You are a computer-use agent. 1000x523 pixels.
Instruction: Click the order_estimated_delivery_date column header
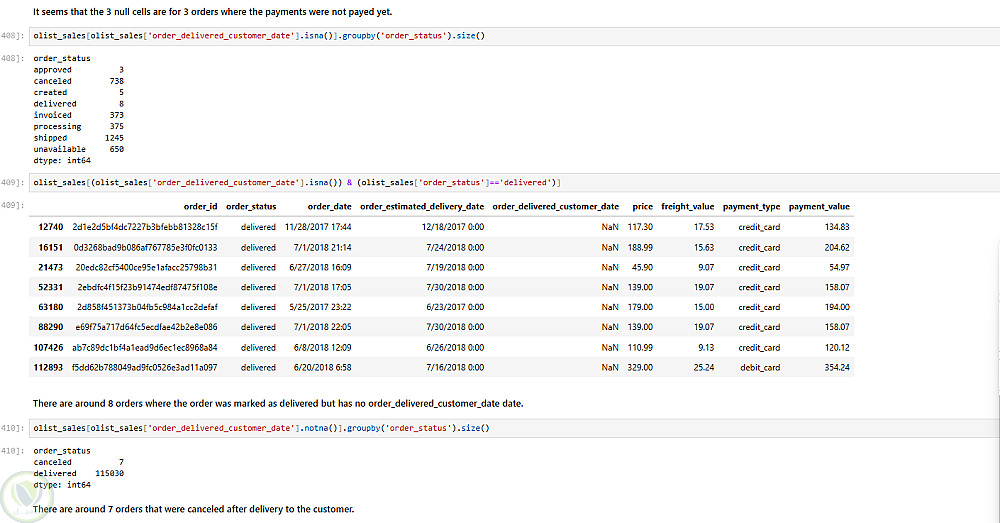(421, 207)
